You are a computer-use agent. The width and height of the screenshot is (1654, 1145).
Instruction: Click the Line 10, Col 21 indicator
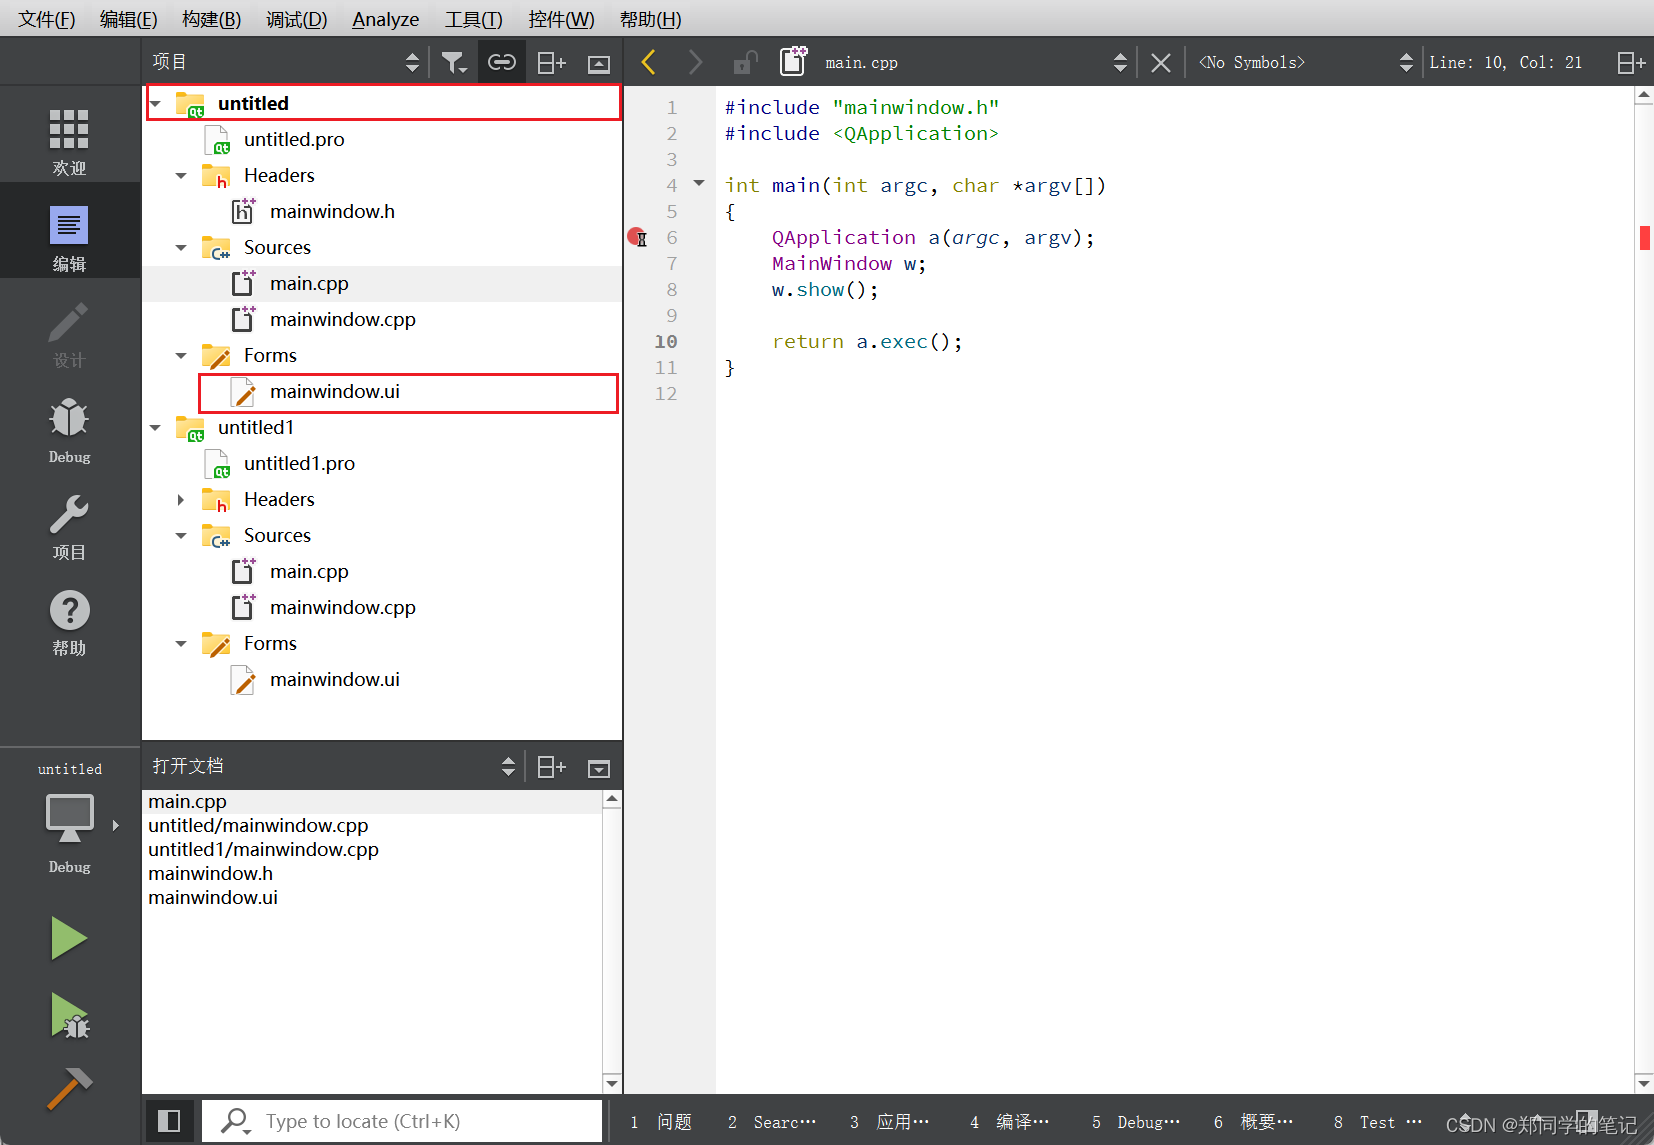[x=1506, y=62]
